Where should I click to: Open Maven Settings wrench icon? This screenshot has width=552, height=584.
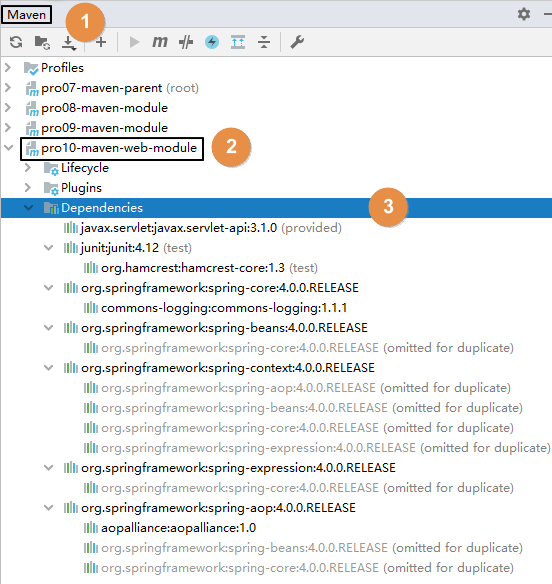tap(297, 42)
